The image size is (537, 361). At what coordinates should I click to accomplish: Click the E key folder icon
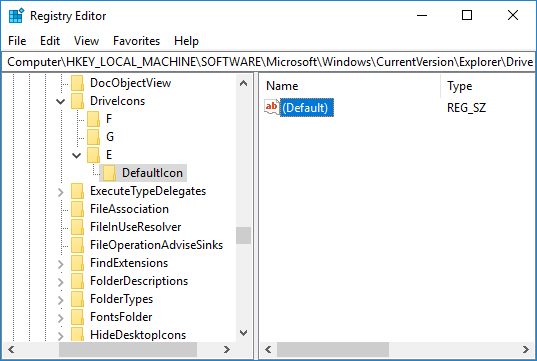(93, 155)
